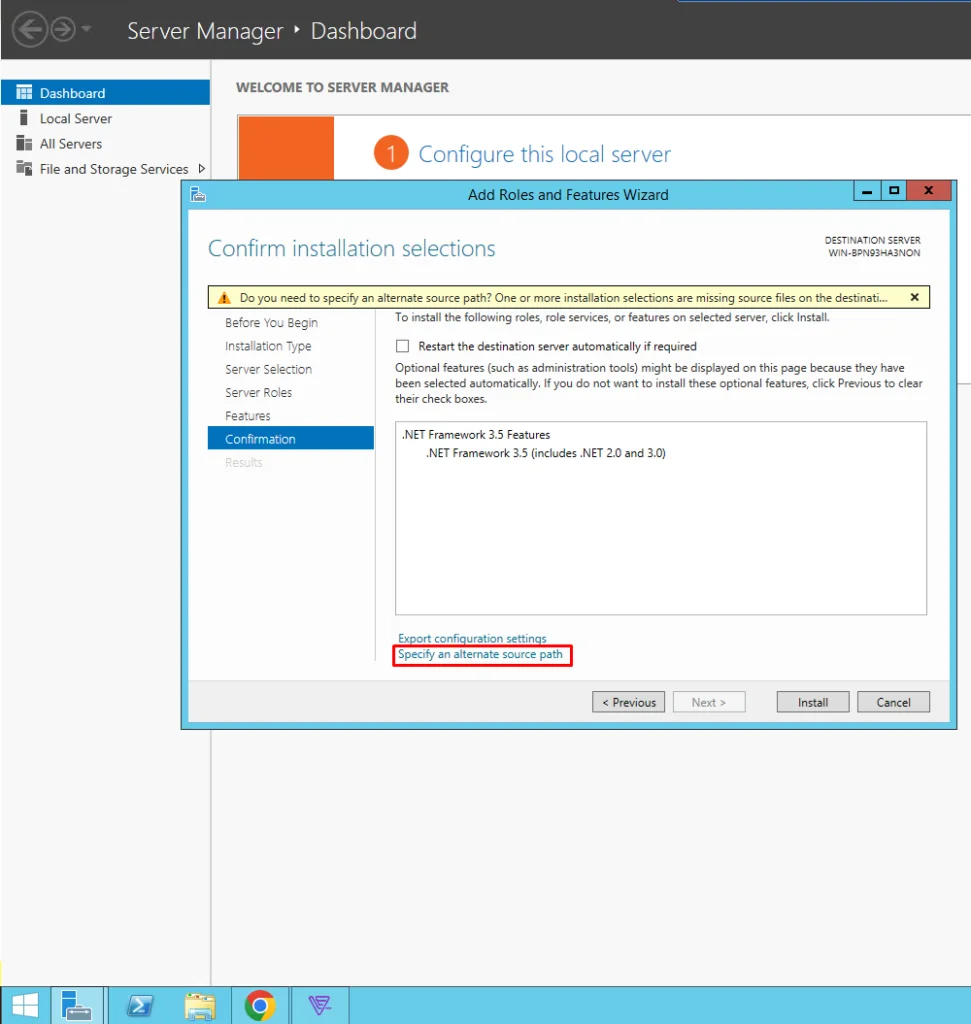Screen dimensions: 971x1024
Task: Click the wizard title bar icon
Action: coord(198,194)
